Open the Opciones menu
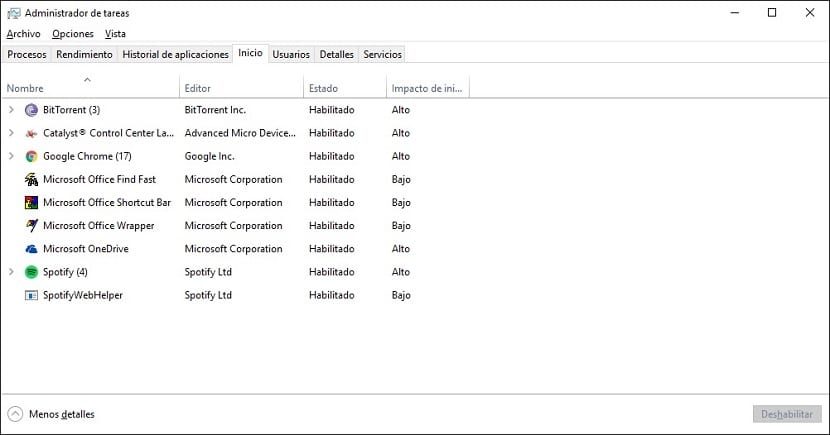This screenshot has height=435, width=830. [x=73, y=34]
